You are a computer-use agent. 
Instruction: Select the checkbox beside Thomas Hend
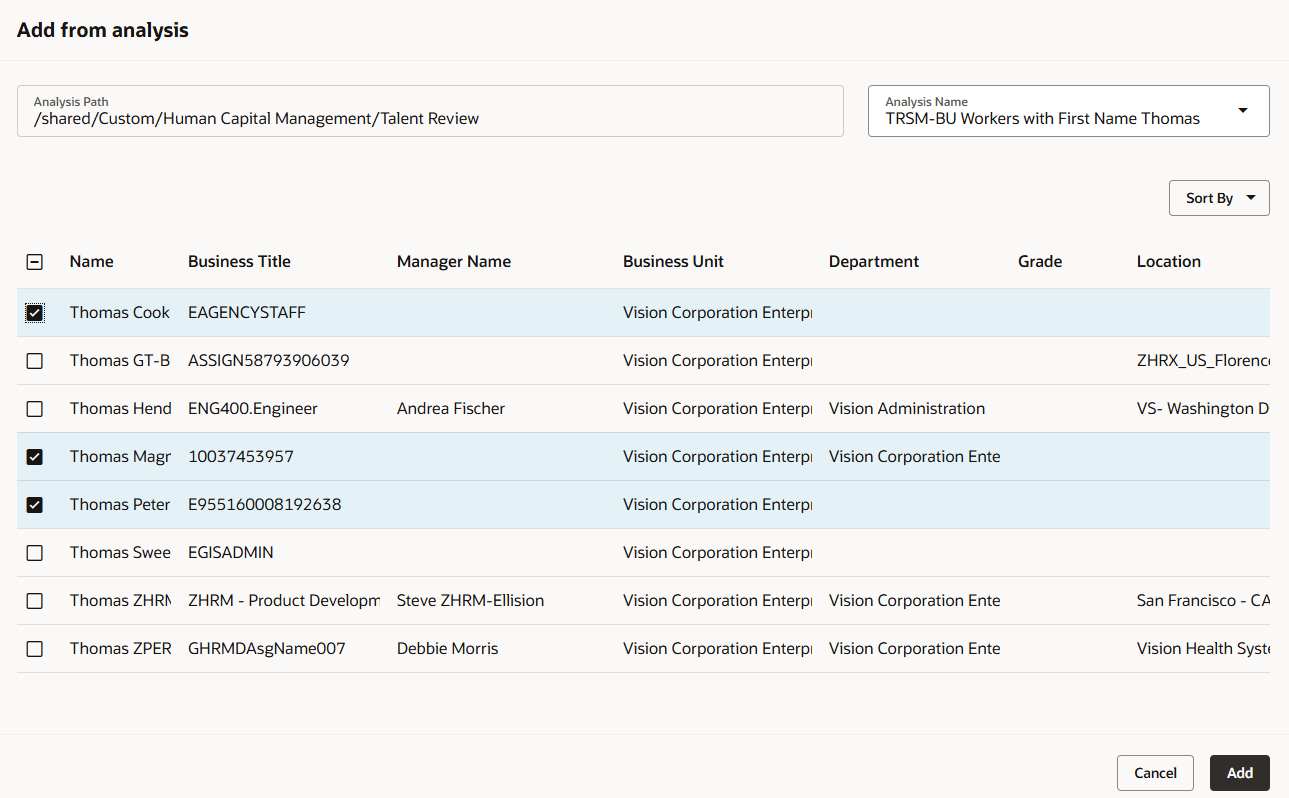[35, 408]
